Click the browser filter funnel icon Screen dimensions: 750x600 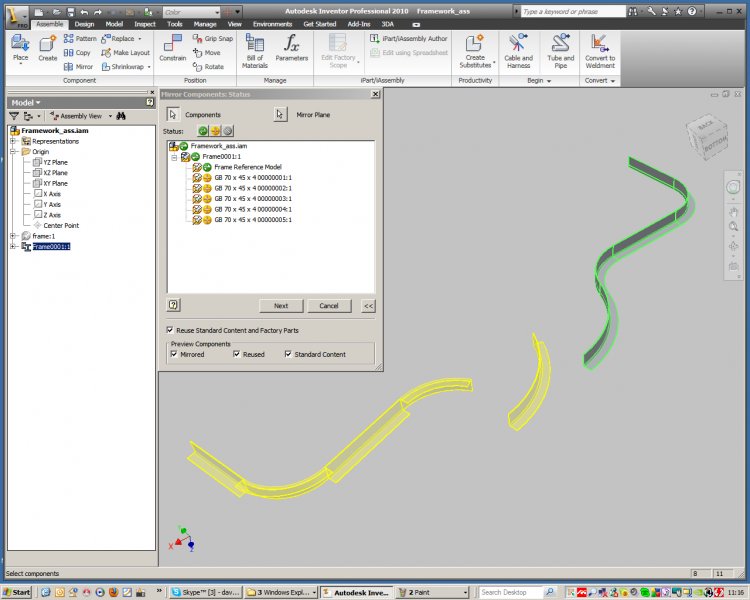[x=14, y=116]
